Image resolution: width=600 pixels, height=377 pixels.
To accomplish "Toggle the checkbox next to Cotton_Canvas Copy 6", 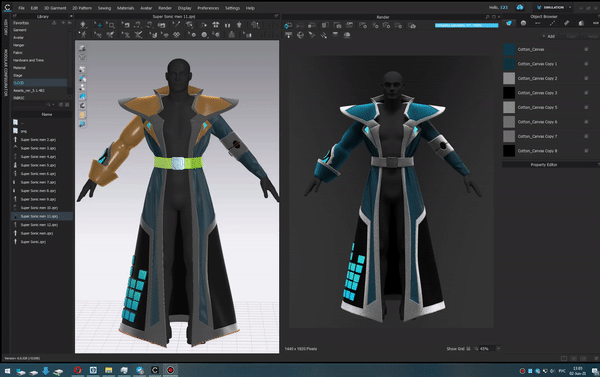I will tap(586, 122).
